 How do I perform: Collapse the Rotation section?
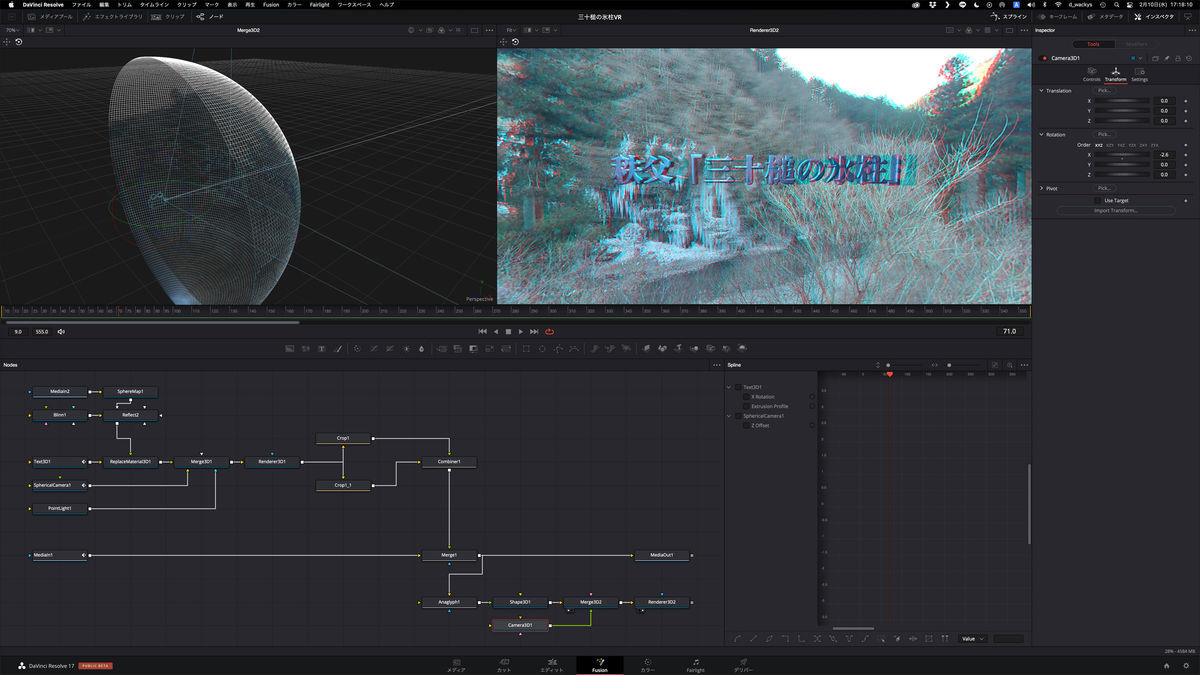1041,134
